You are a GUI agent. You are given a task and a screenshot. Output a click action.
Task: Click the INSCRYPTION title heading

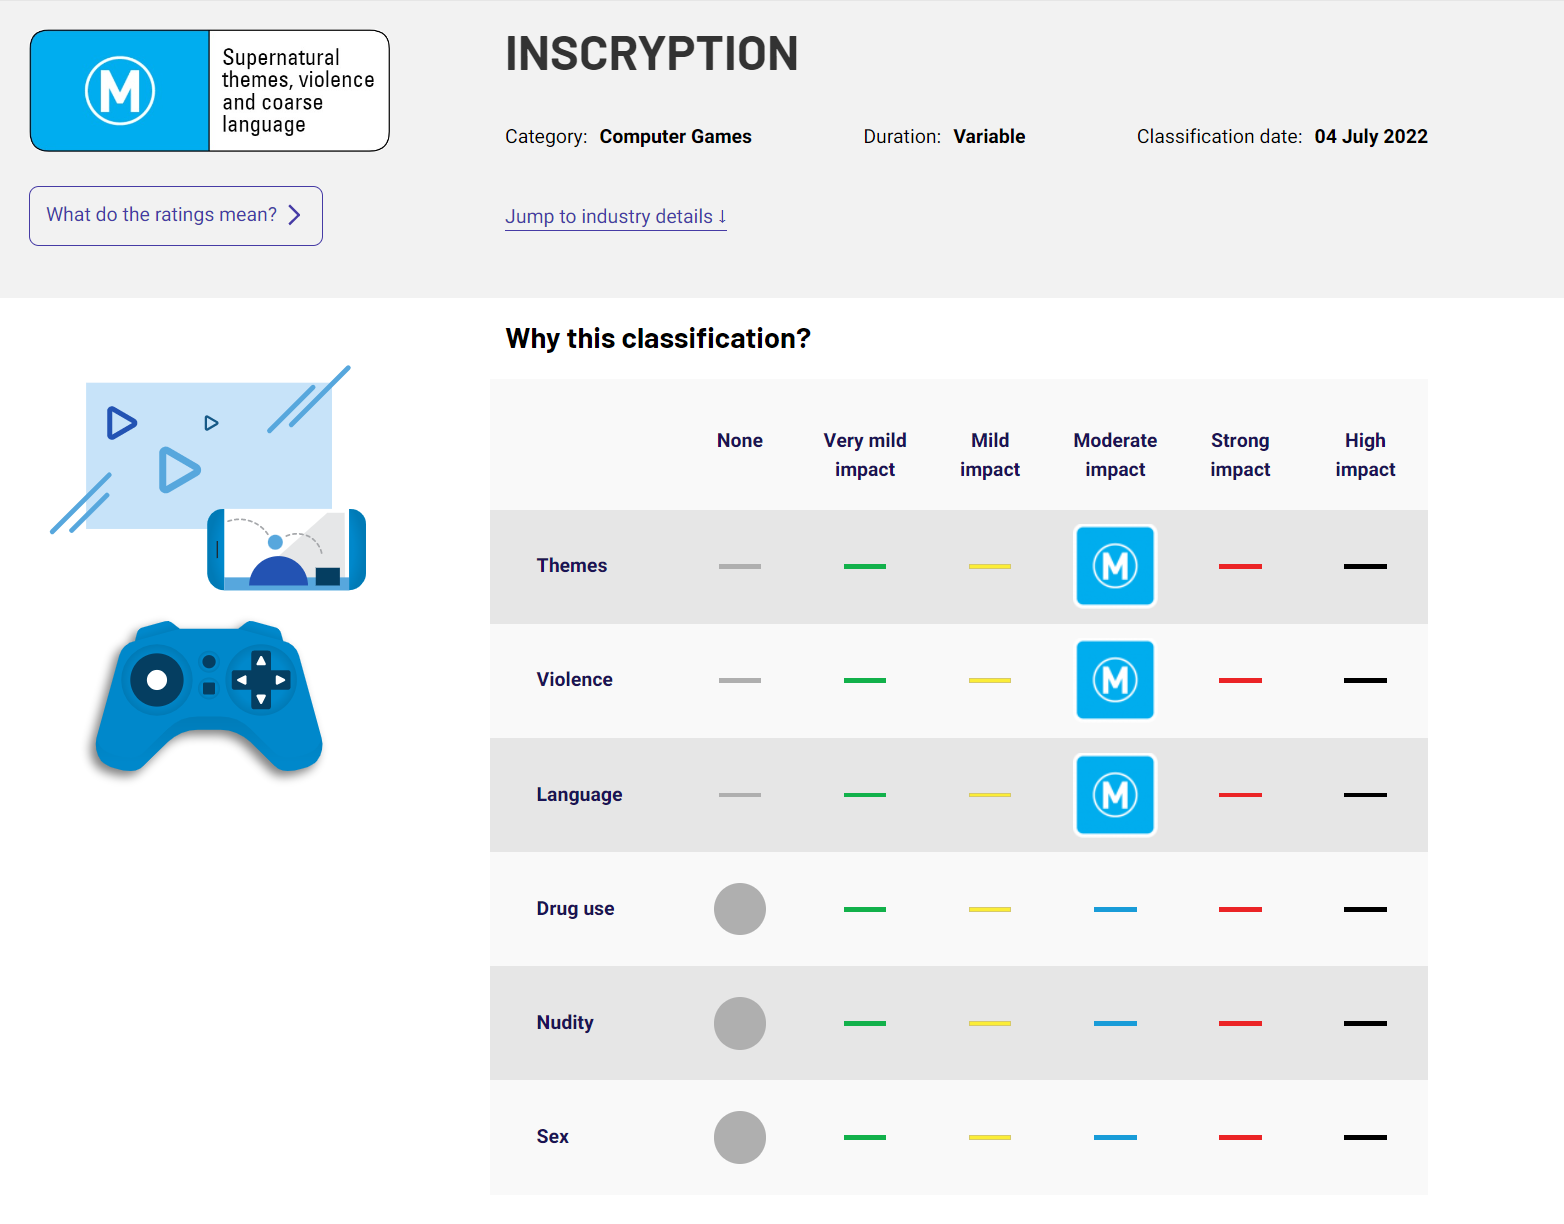652,54
